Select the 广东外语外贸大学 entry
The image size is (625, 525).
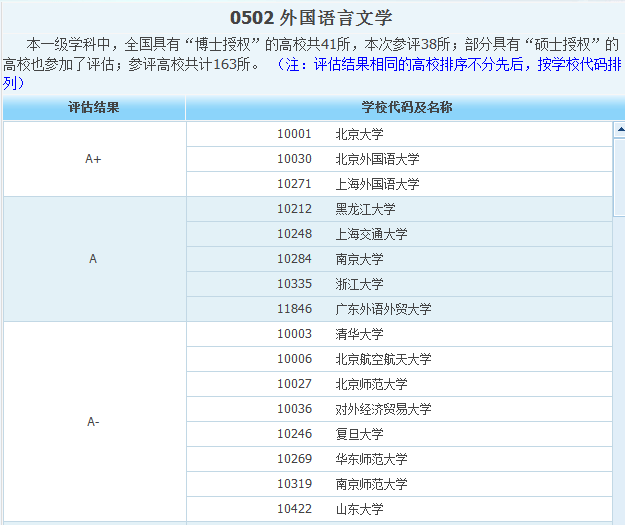pos(383,309)
